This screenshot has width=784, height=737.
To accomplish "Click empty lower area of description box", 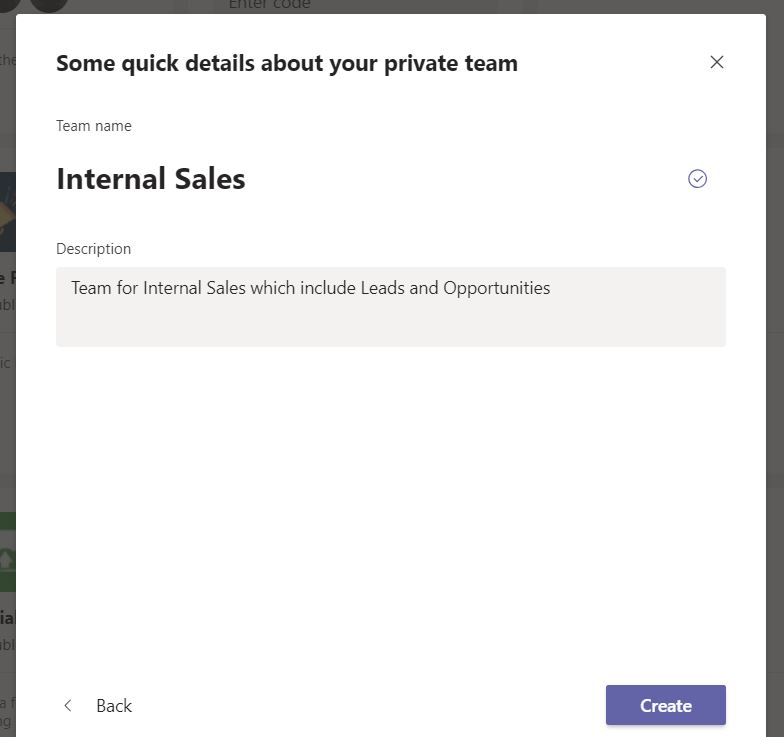I will pos(390,327).
